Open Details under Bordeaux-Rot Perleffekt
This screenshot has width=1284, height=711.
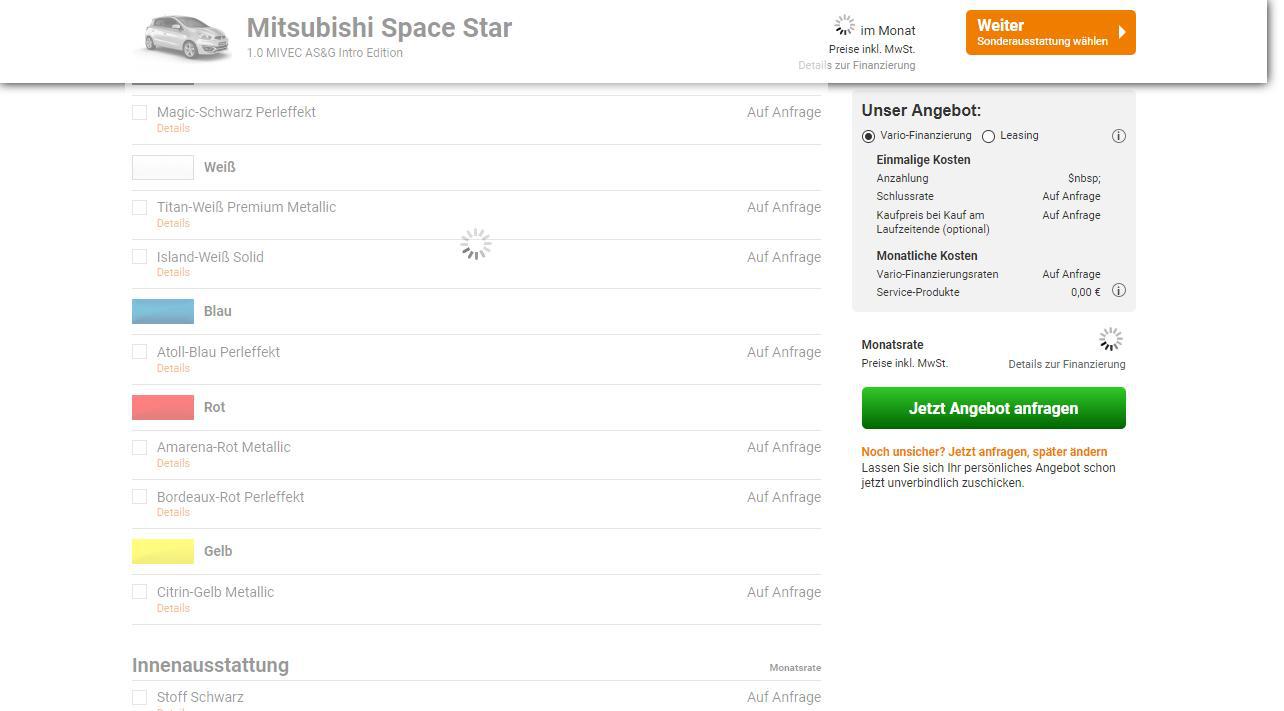click(173, 512)
